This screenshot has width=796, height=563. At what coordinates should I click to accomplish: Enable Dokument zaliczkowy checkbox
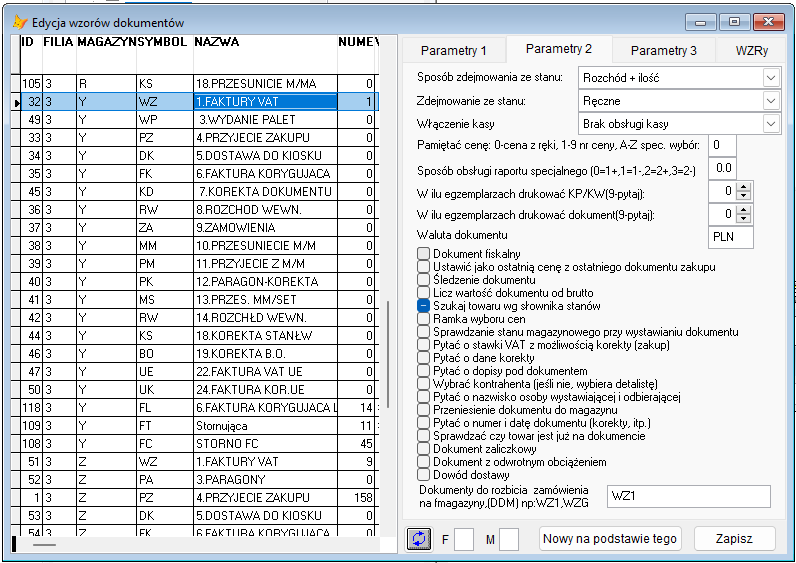(423, 449)
